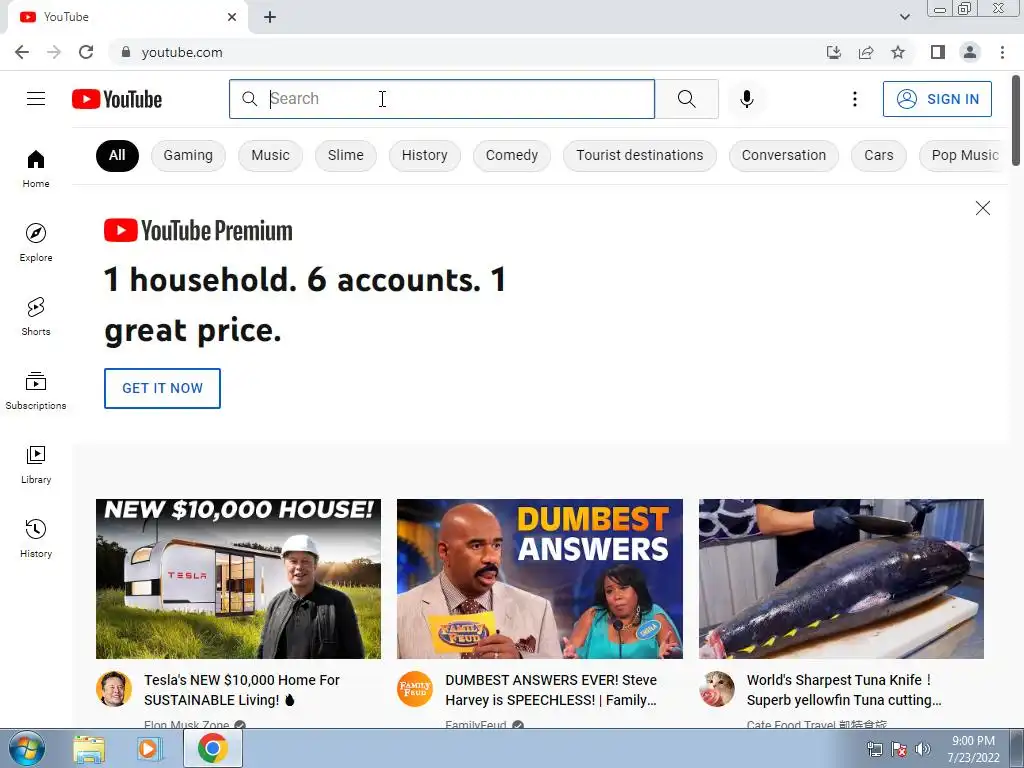The height and width of the screenshot is (768, 1024).
Task: Open the Tesla $10,000 house thumbnail
Action: [x=238, y=579]
